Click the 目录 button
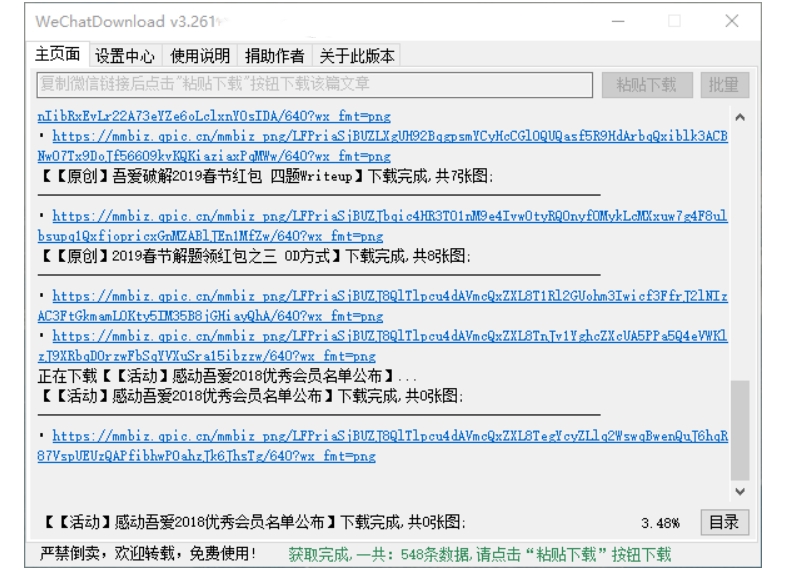Screen dimensions: 790x570 pyautogui.click(x=725, y=522)
